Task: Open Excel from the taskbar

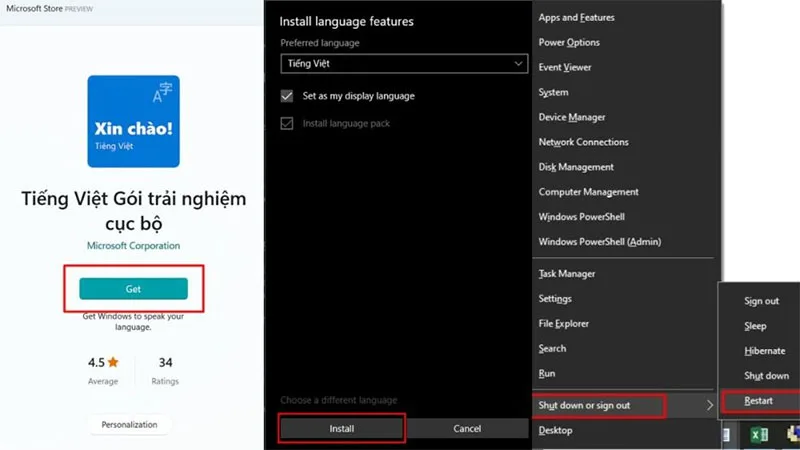Action: coord(759,435)
